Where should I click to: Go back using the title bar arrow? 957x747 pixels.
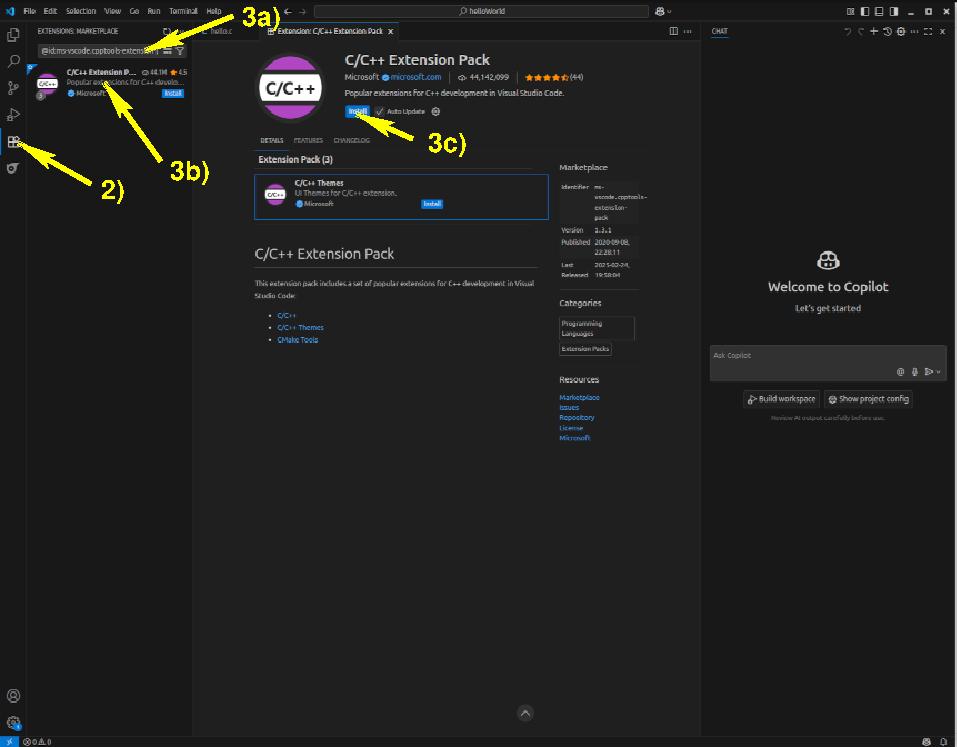coord(288,11)
